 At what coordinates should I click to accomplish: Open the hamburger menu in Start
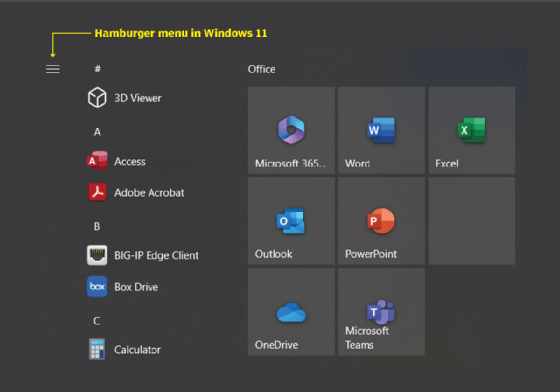pyautogui.click(x=52, y=69)
